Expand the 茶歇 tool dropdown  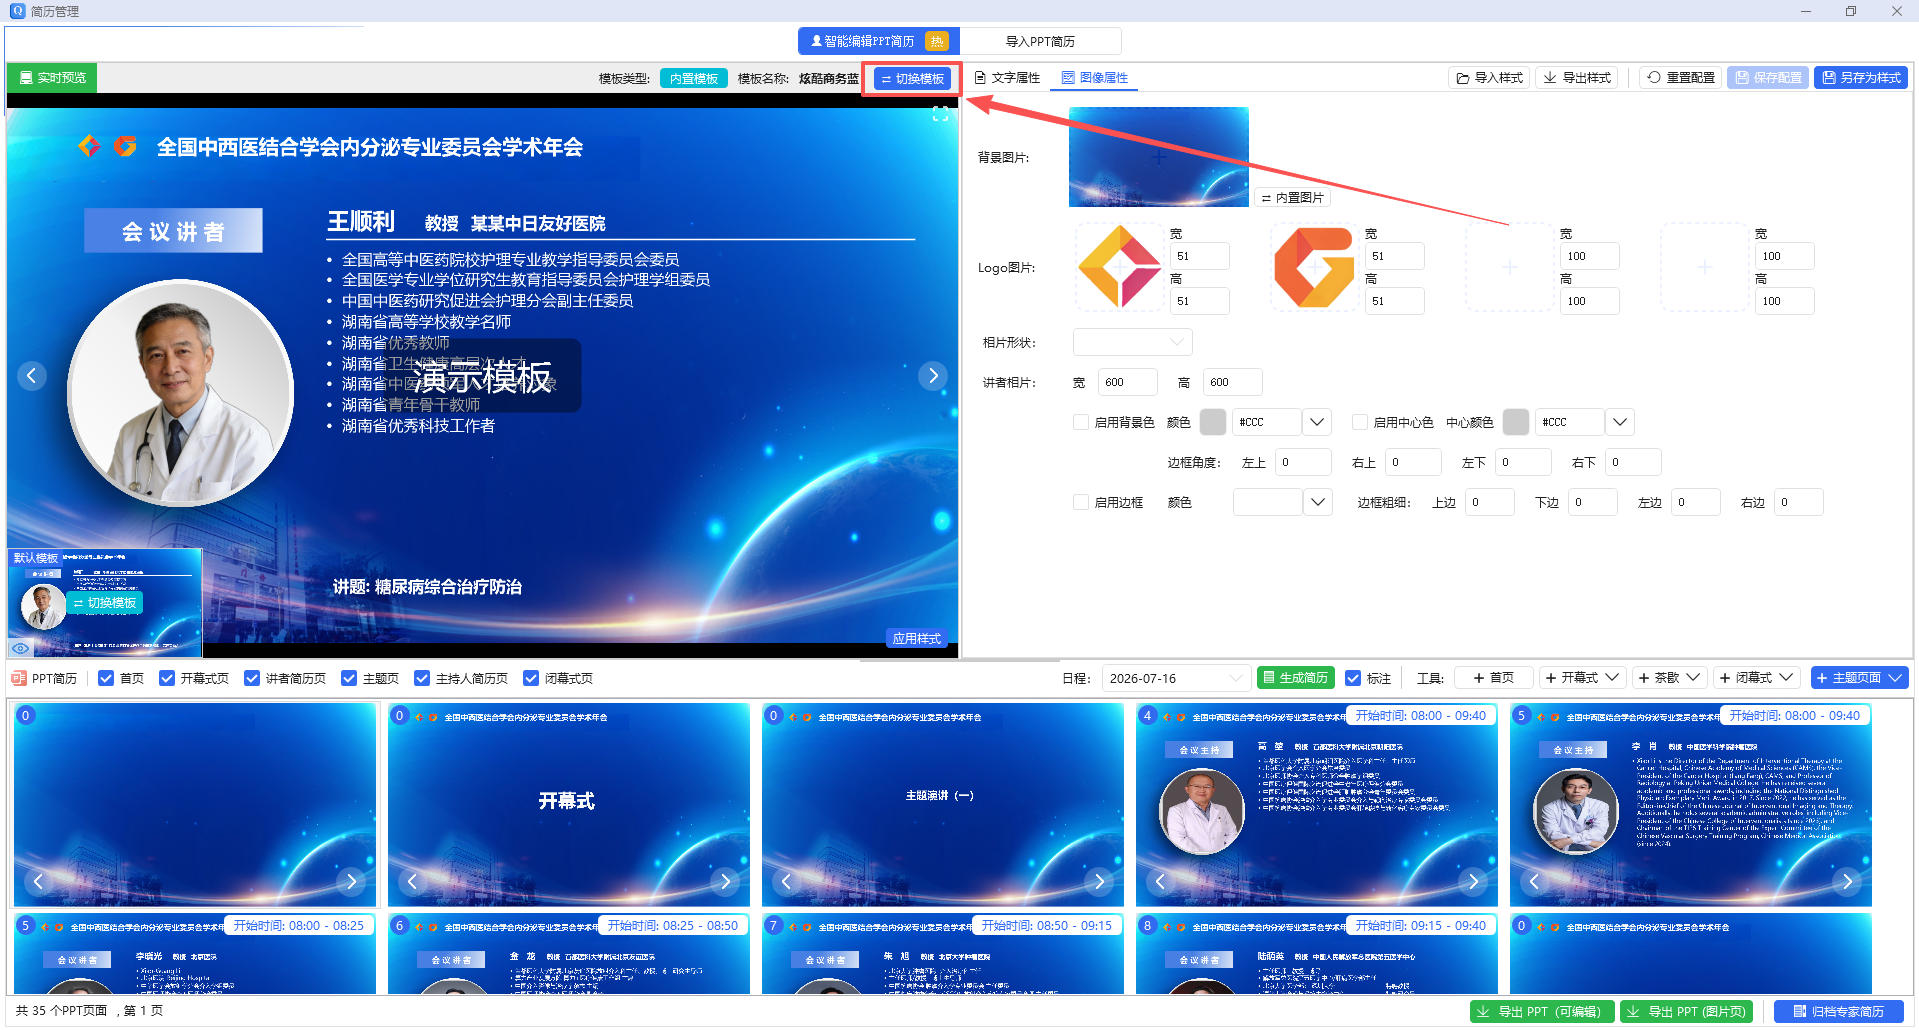pyautogui.click(x=1694, y=678)
